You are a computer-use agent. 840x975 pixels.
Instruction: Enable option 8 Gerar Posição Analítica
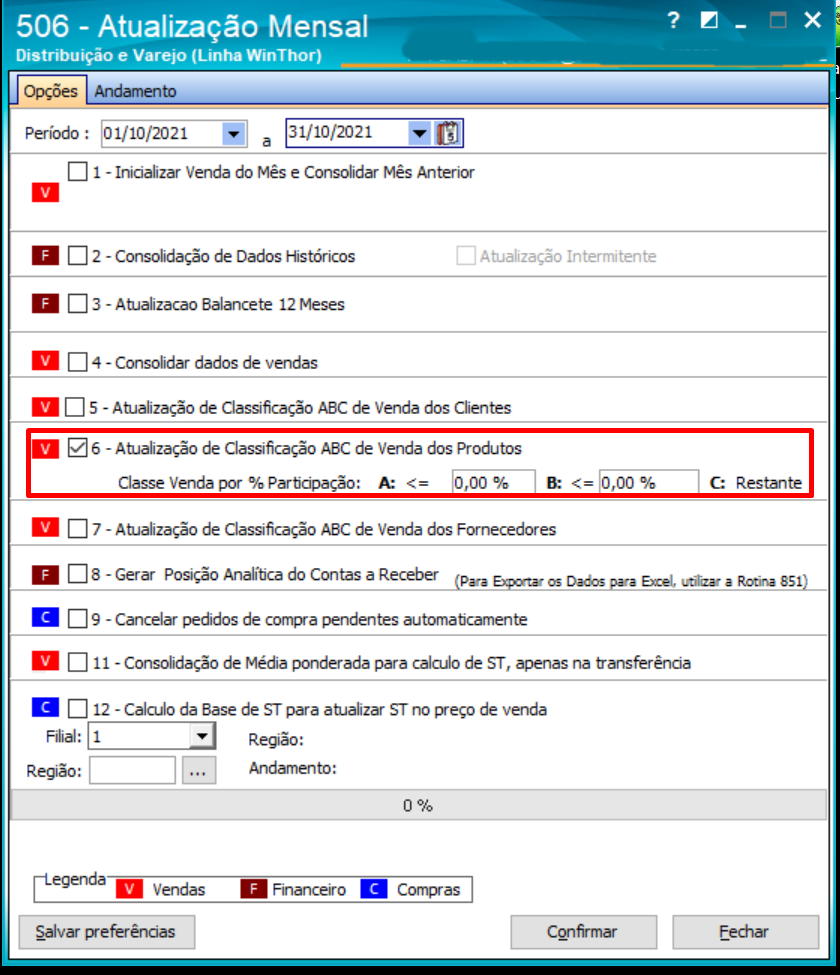pyautogui.click(x=78, y=573)
